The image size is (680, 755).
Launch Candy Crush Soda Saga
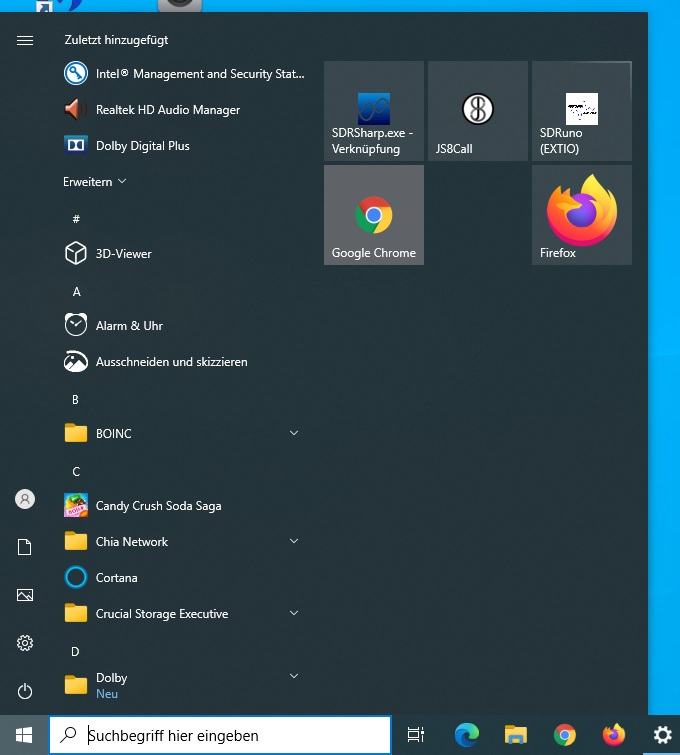[x=143, y=506]
